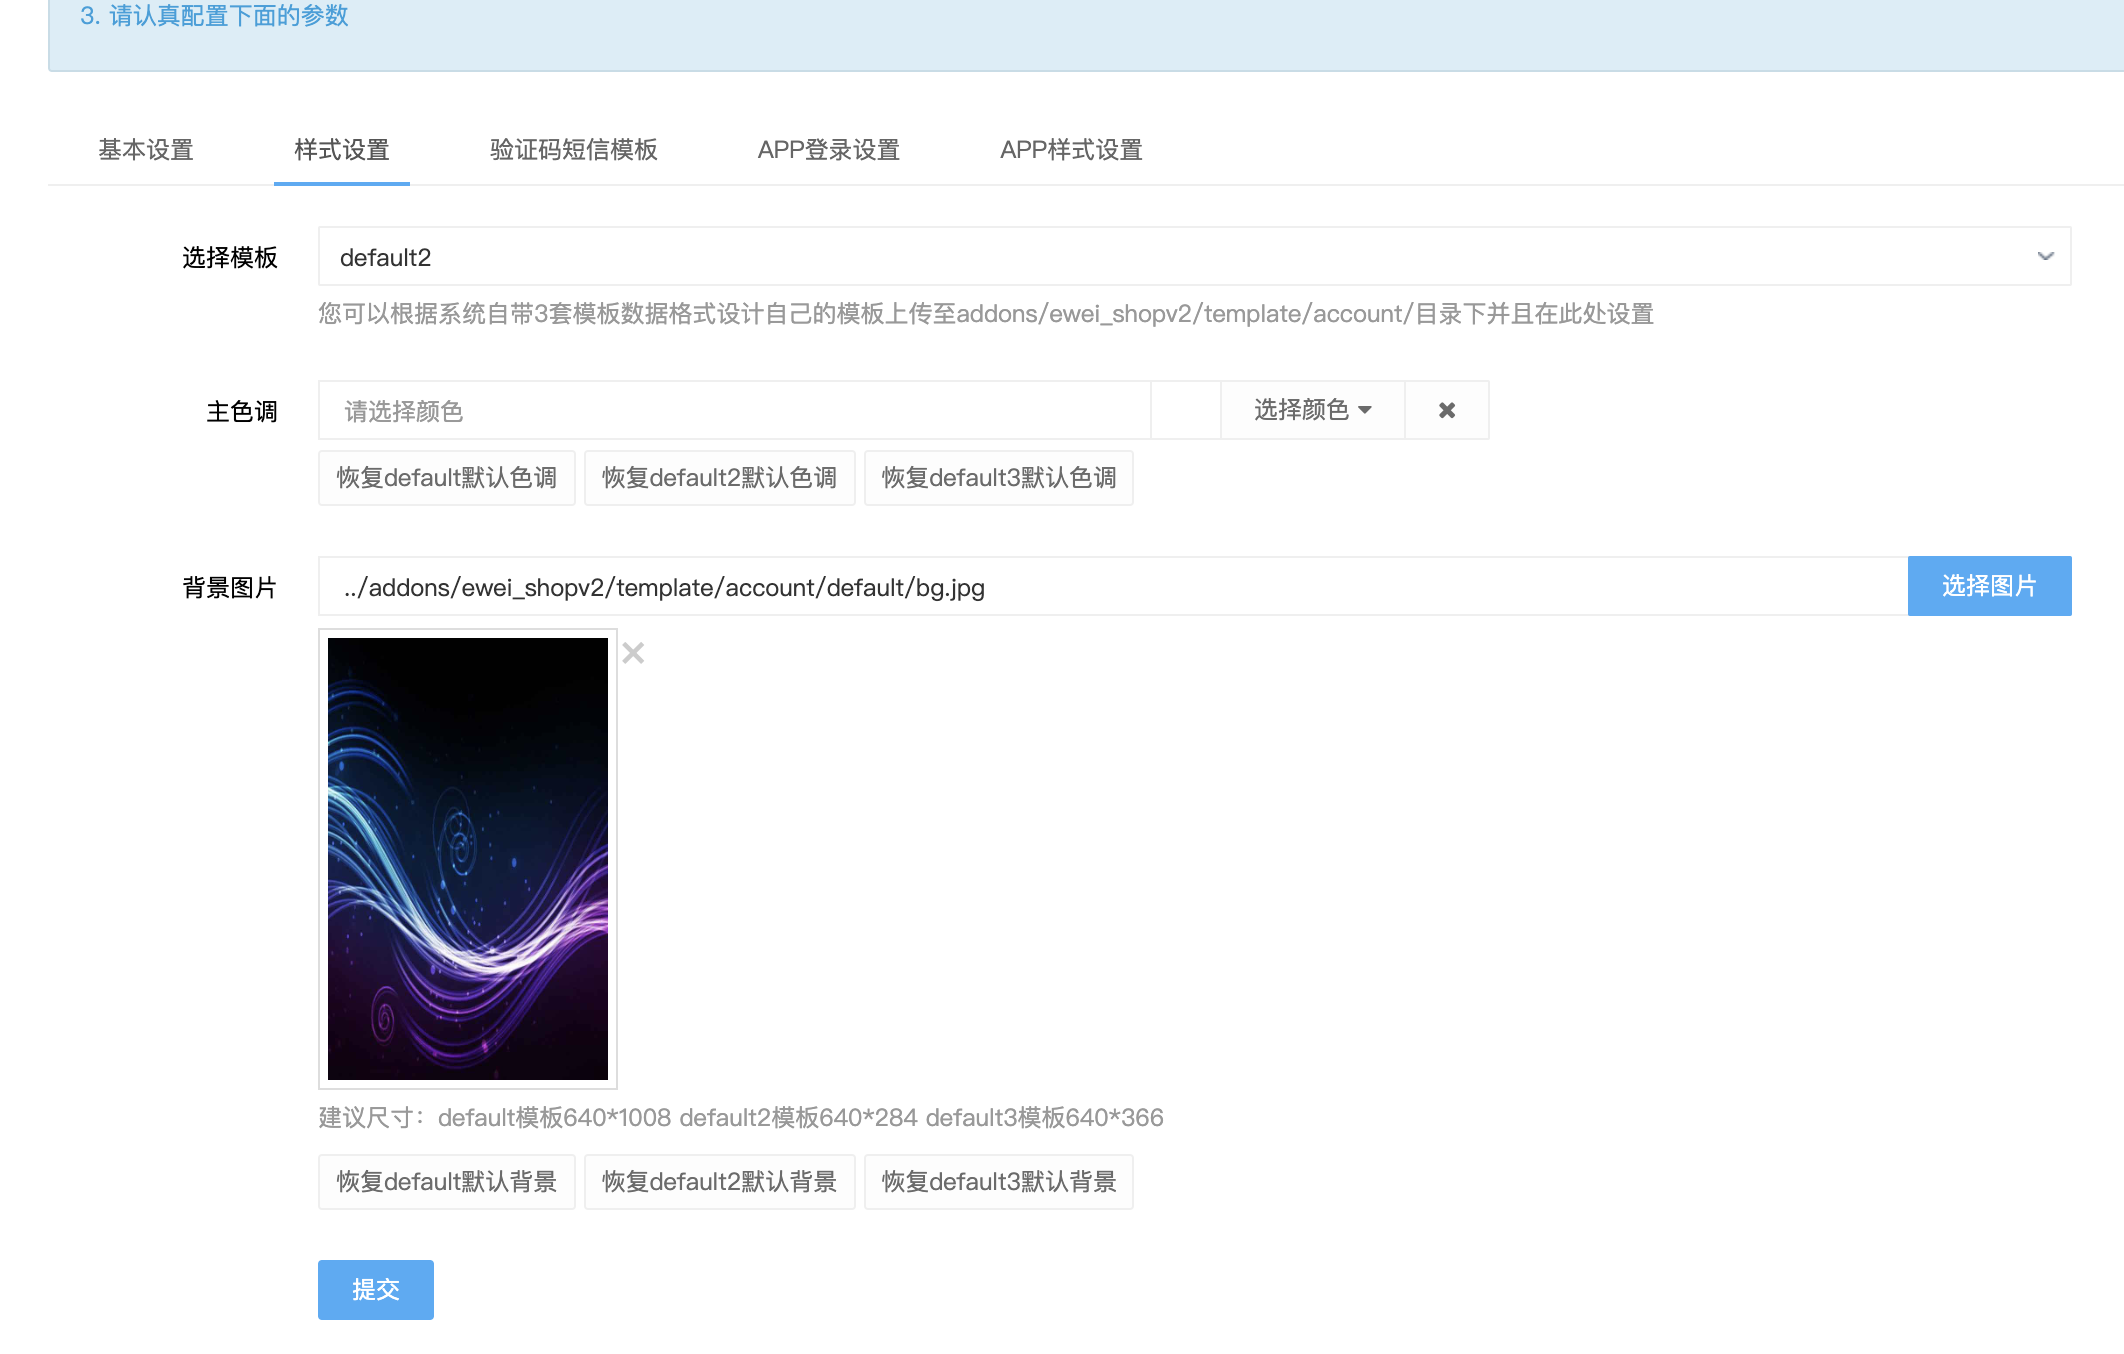Switch to the 基本设置 tab
The image size is (2124, 1354).
pyautogui.click(x=146, y=150)
